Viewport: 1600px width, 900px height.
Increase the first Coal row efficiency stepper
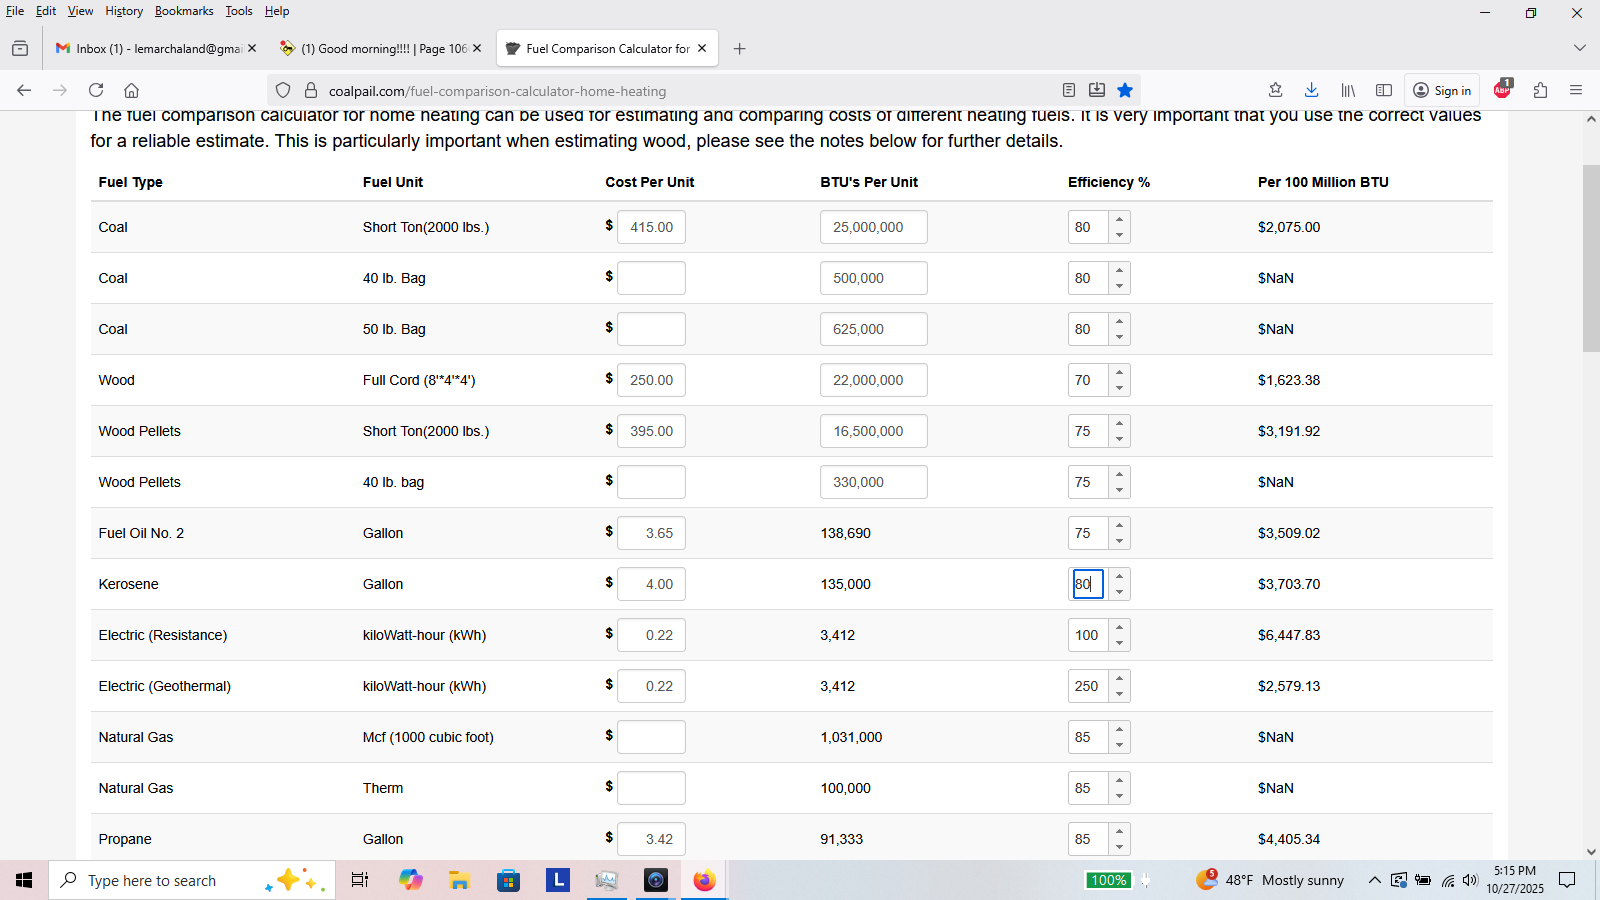pos(1119,219)
